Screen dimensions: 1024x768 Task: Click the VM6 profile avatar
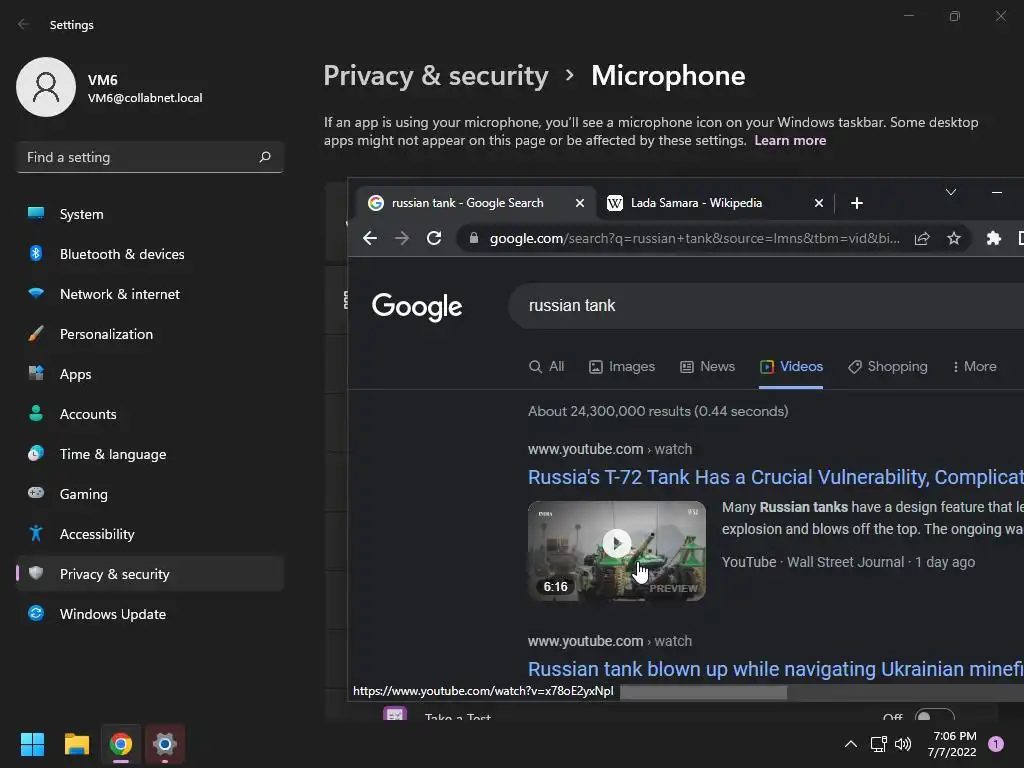click(x=46, y=87)
